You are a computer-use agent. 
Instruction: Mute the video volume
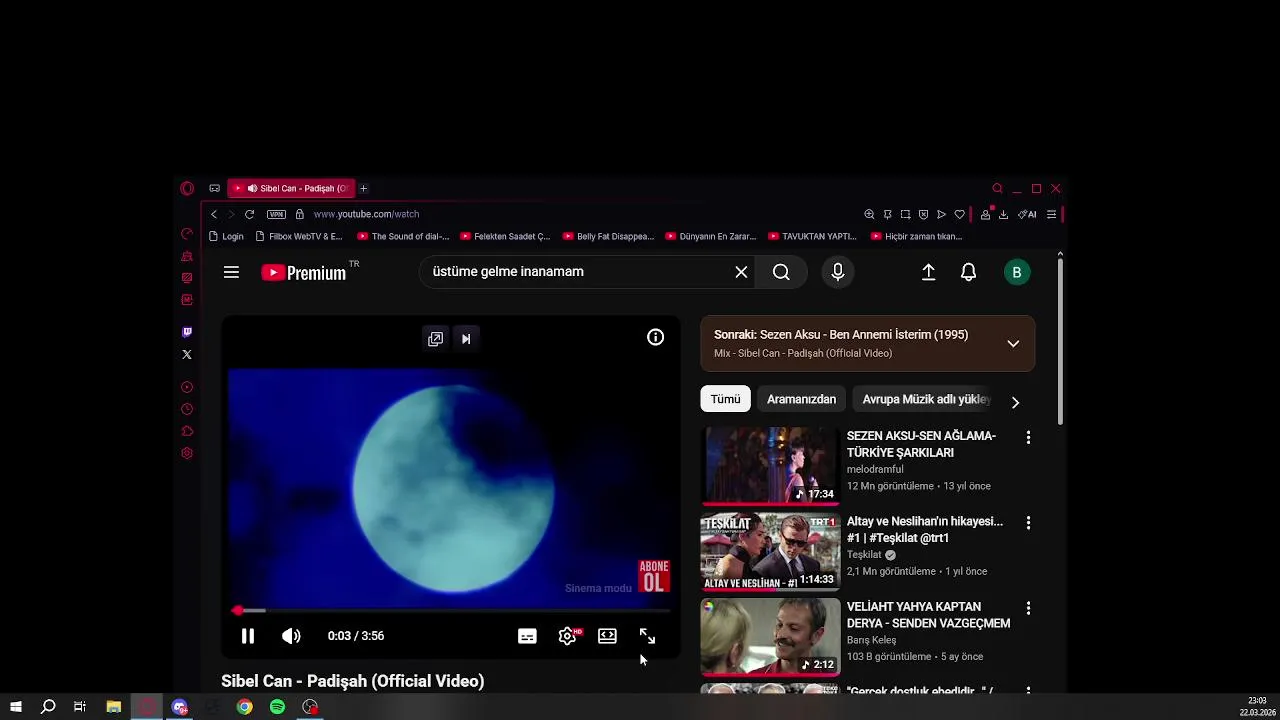[x=291, y=636]
